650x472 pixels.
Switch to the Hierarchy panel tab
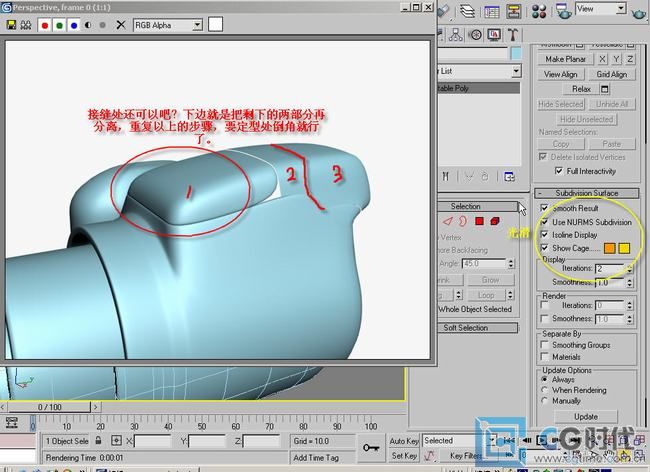[456, 35]
